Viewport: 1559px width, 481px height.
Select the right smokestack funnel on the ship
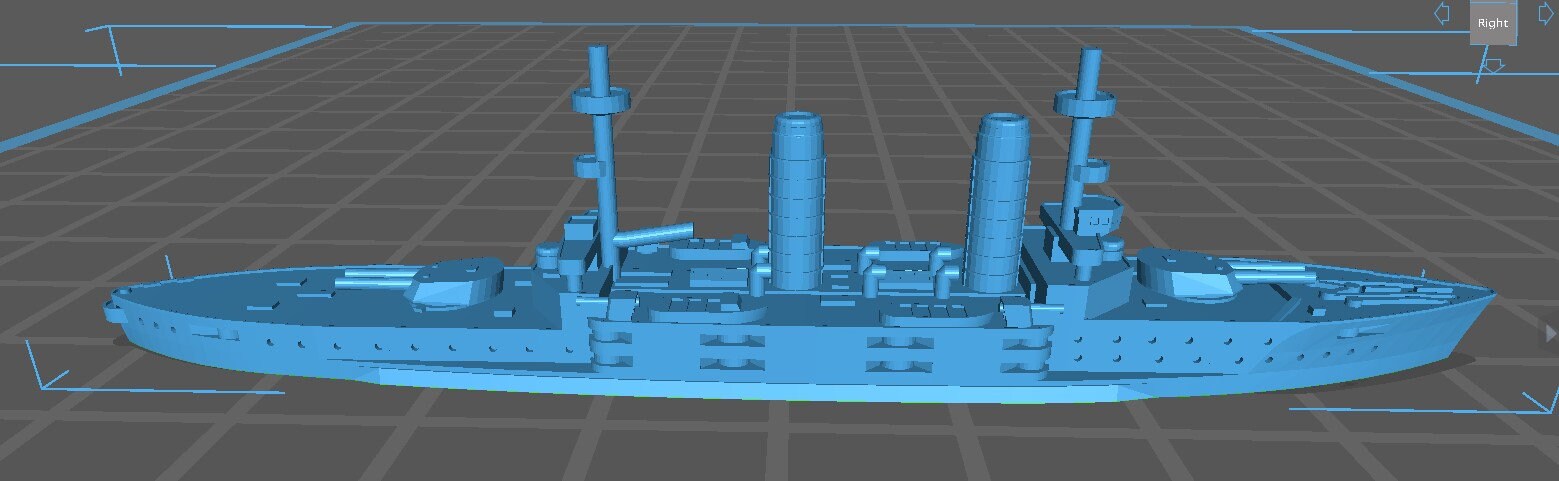1000,200
